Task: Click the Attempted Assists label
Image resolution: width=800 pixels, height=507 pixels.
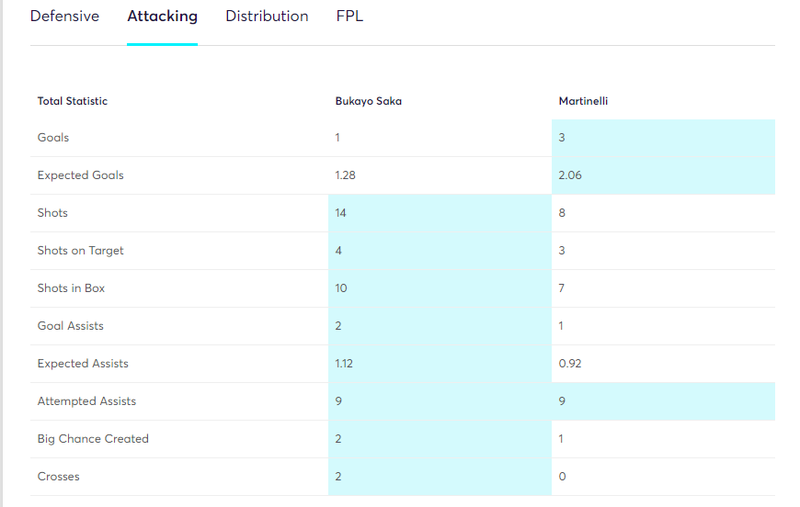Action: point(87,401)
